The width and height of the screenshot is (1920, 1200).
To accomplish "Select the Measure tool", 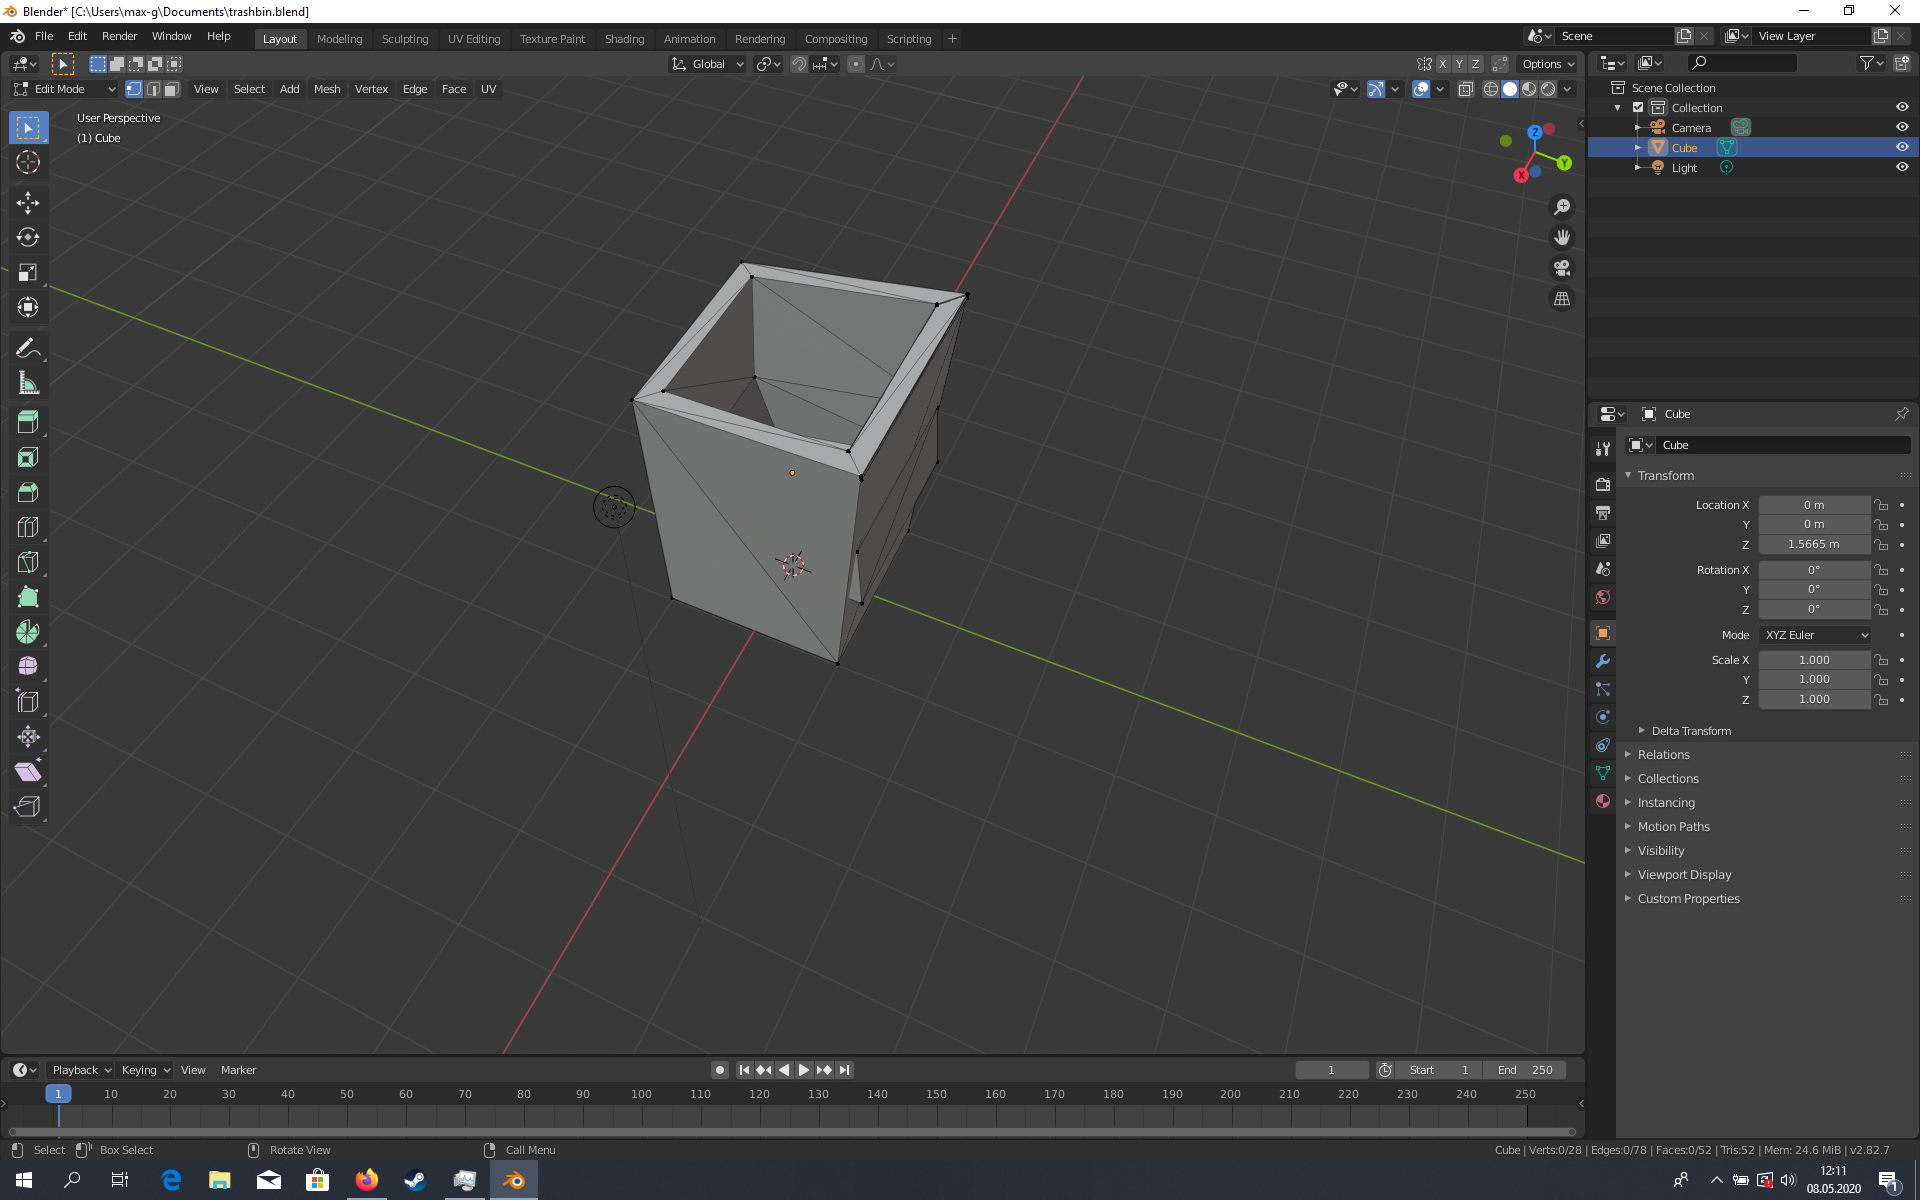I will pyautogui.click(x=28, y=383).
